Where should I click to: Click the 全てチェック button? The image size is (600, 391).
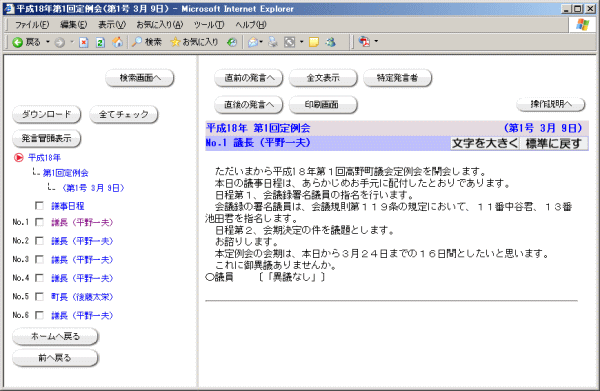point(124,114)
